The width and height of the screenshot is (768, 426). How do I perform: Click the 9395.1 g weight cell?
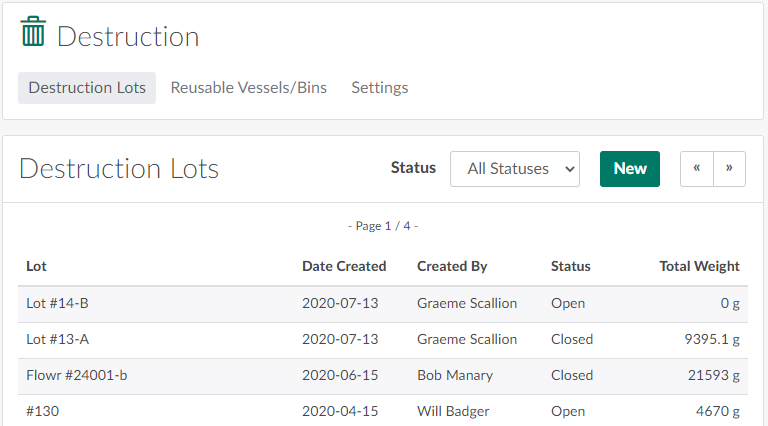click(711, 339)
